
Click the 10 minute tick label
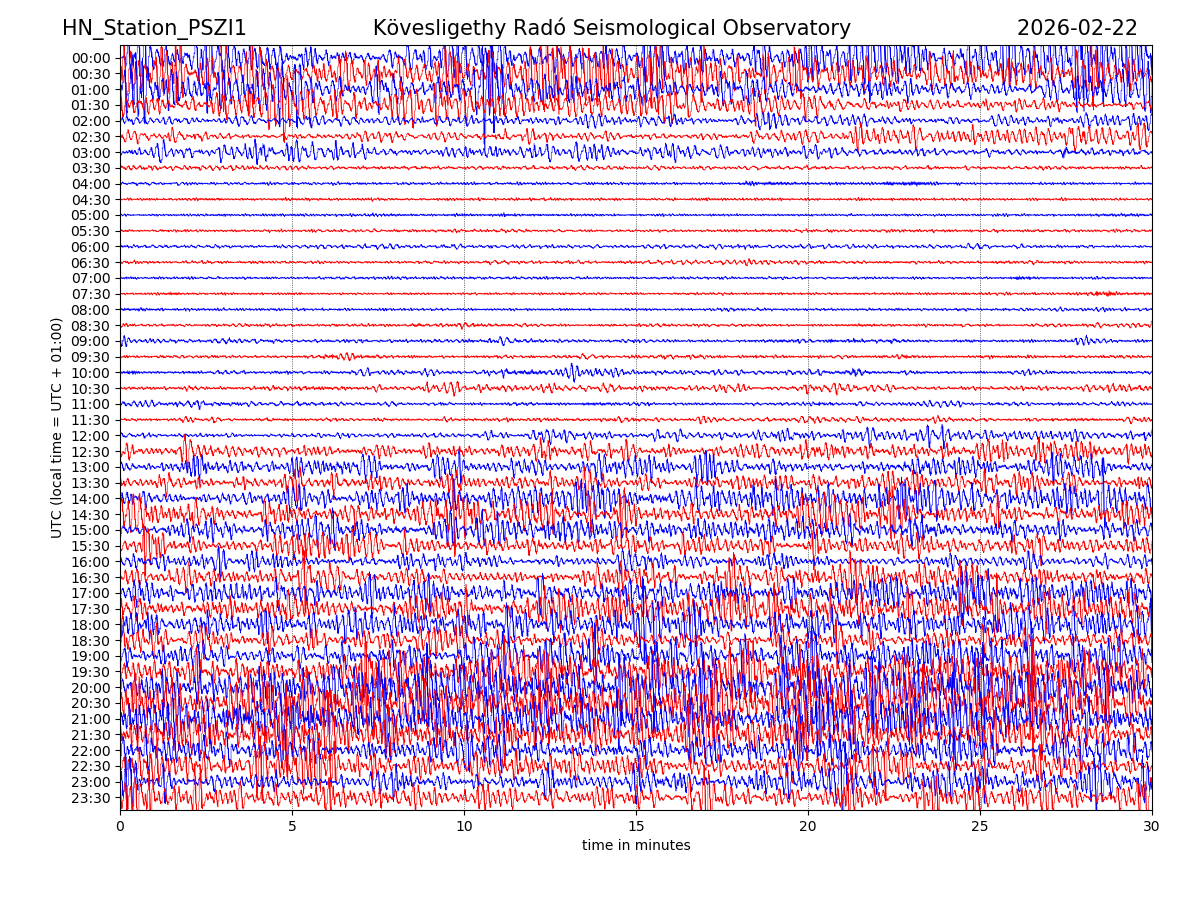click(464, 827)
